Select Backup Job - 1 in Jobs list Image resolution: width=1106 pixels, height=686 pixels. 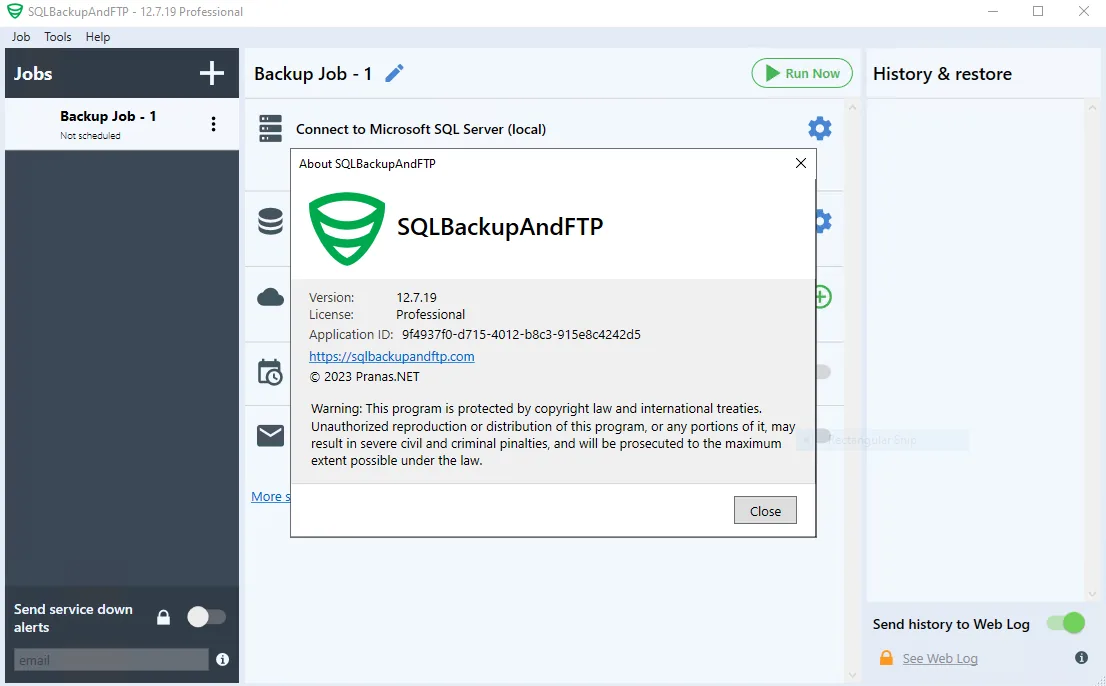(122, 124)
